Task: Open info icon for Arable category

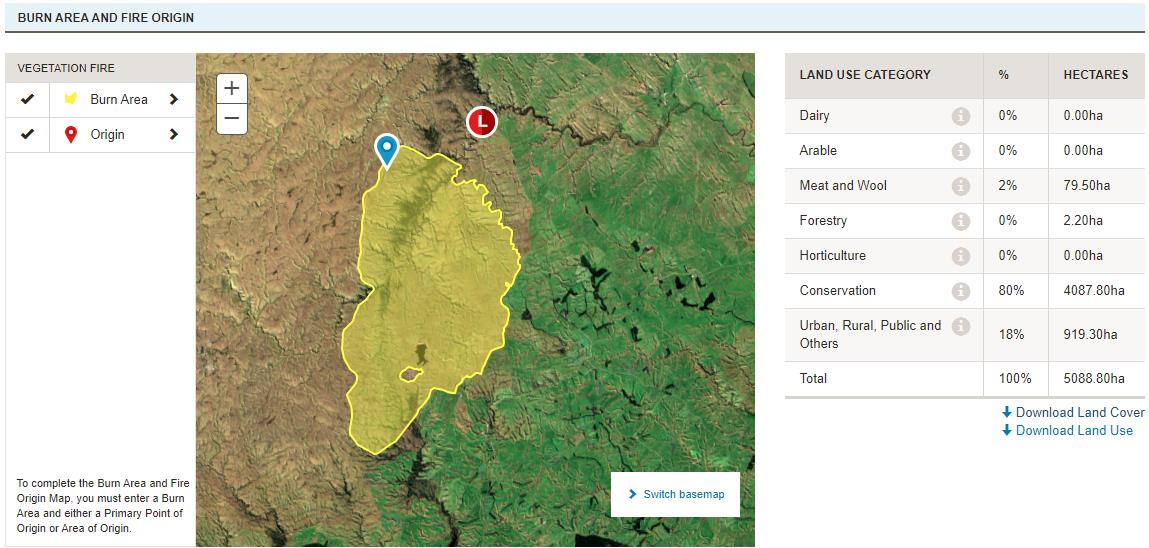Action: click(x=960, y=151)
